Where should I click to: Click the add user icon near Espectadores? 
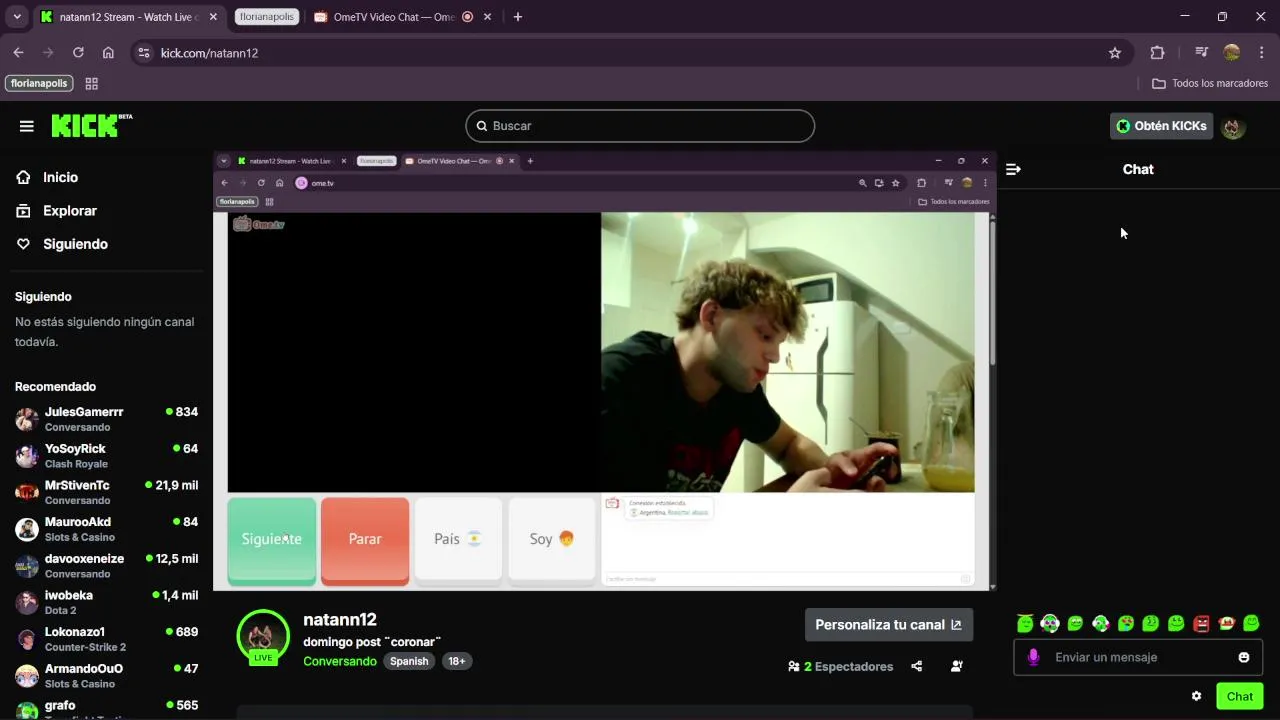pyautogui.click(x=957, y=666)
